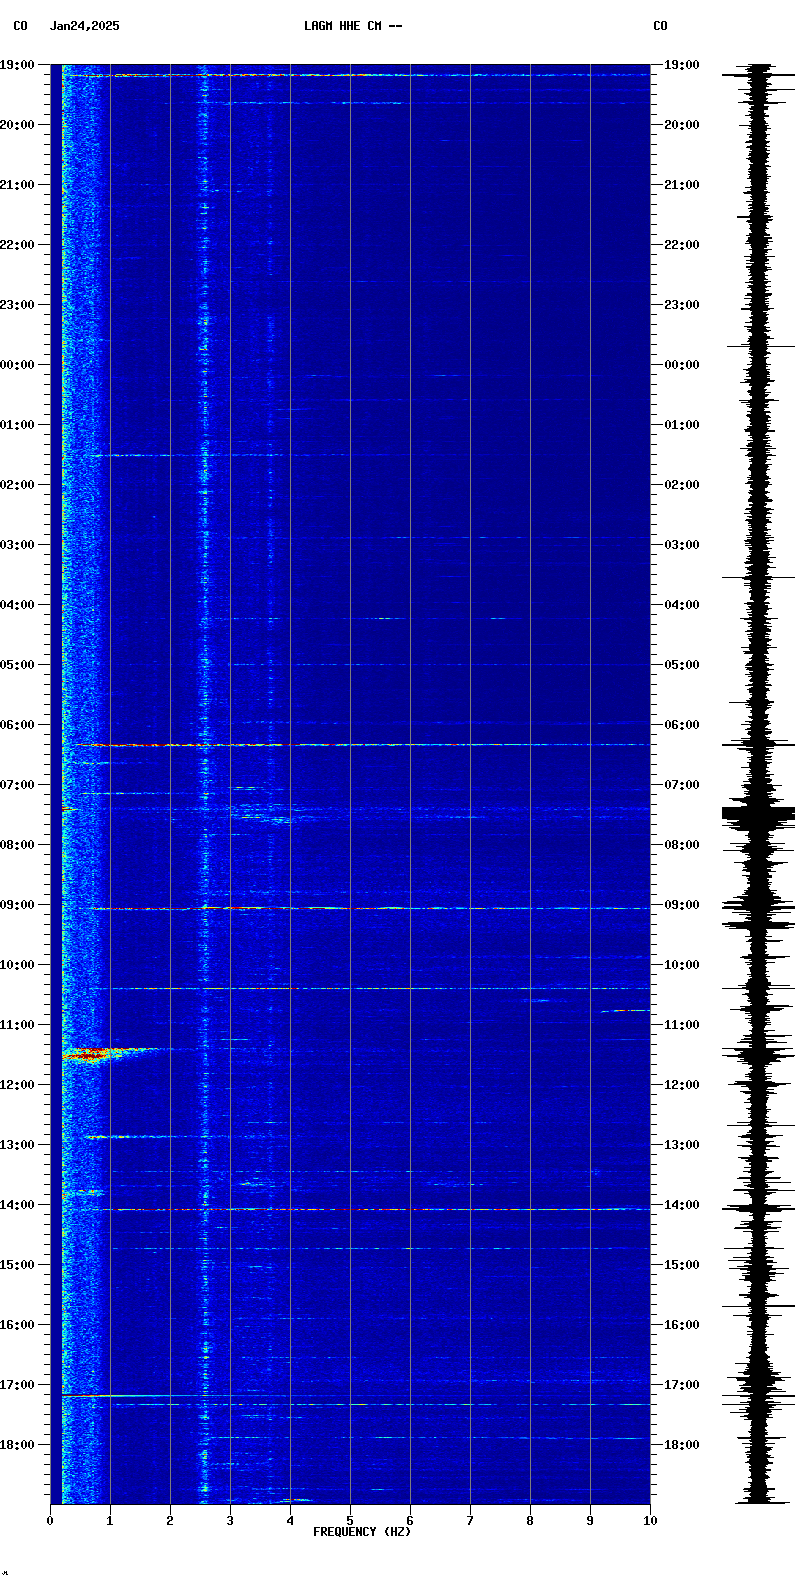This screenshot has width=802, height=1584.
Task: Click the 5 Hz frequency tick label
Action: pos(350,1521)
